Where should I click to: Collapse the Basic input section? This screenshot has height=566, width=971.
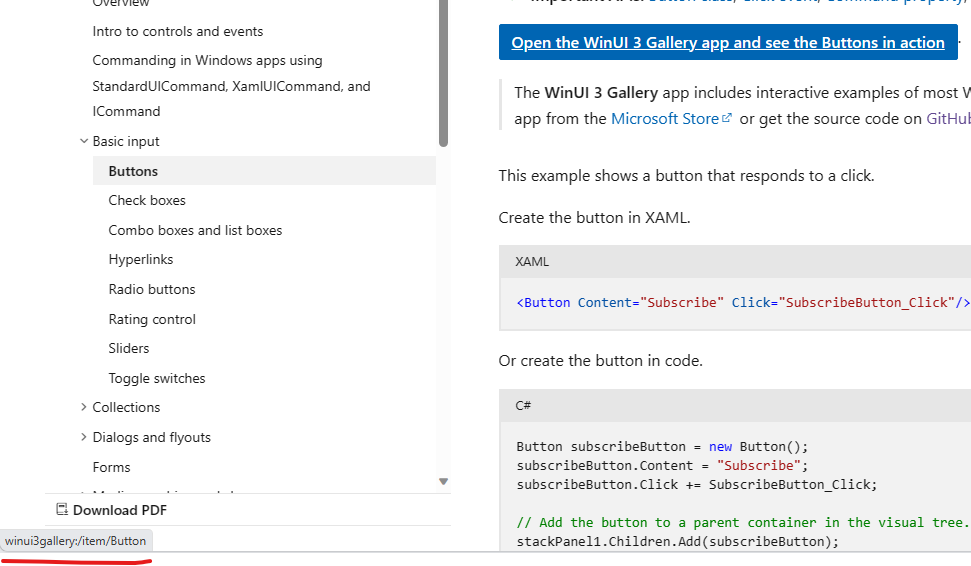(x=84, y=142)
